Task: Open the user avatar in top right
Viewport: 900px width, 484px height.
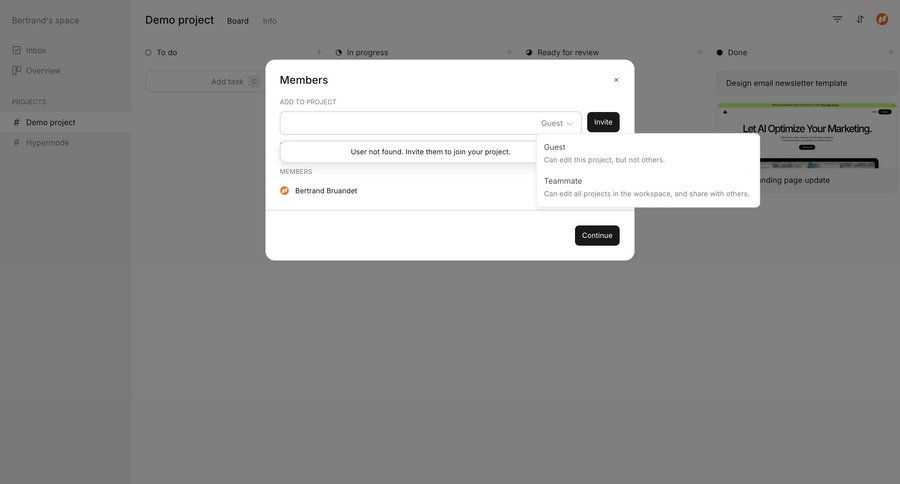Action: (882, 19)
